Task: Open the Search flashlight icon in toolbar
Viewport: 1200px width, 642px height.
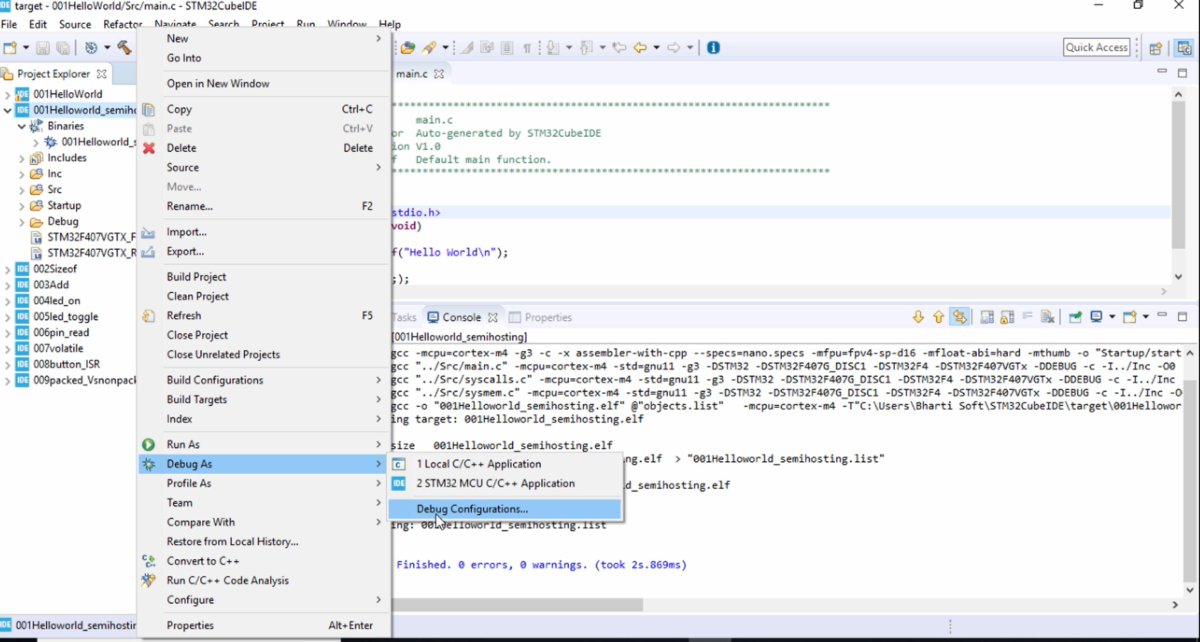Action: (429, 46)
